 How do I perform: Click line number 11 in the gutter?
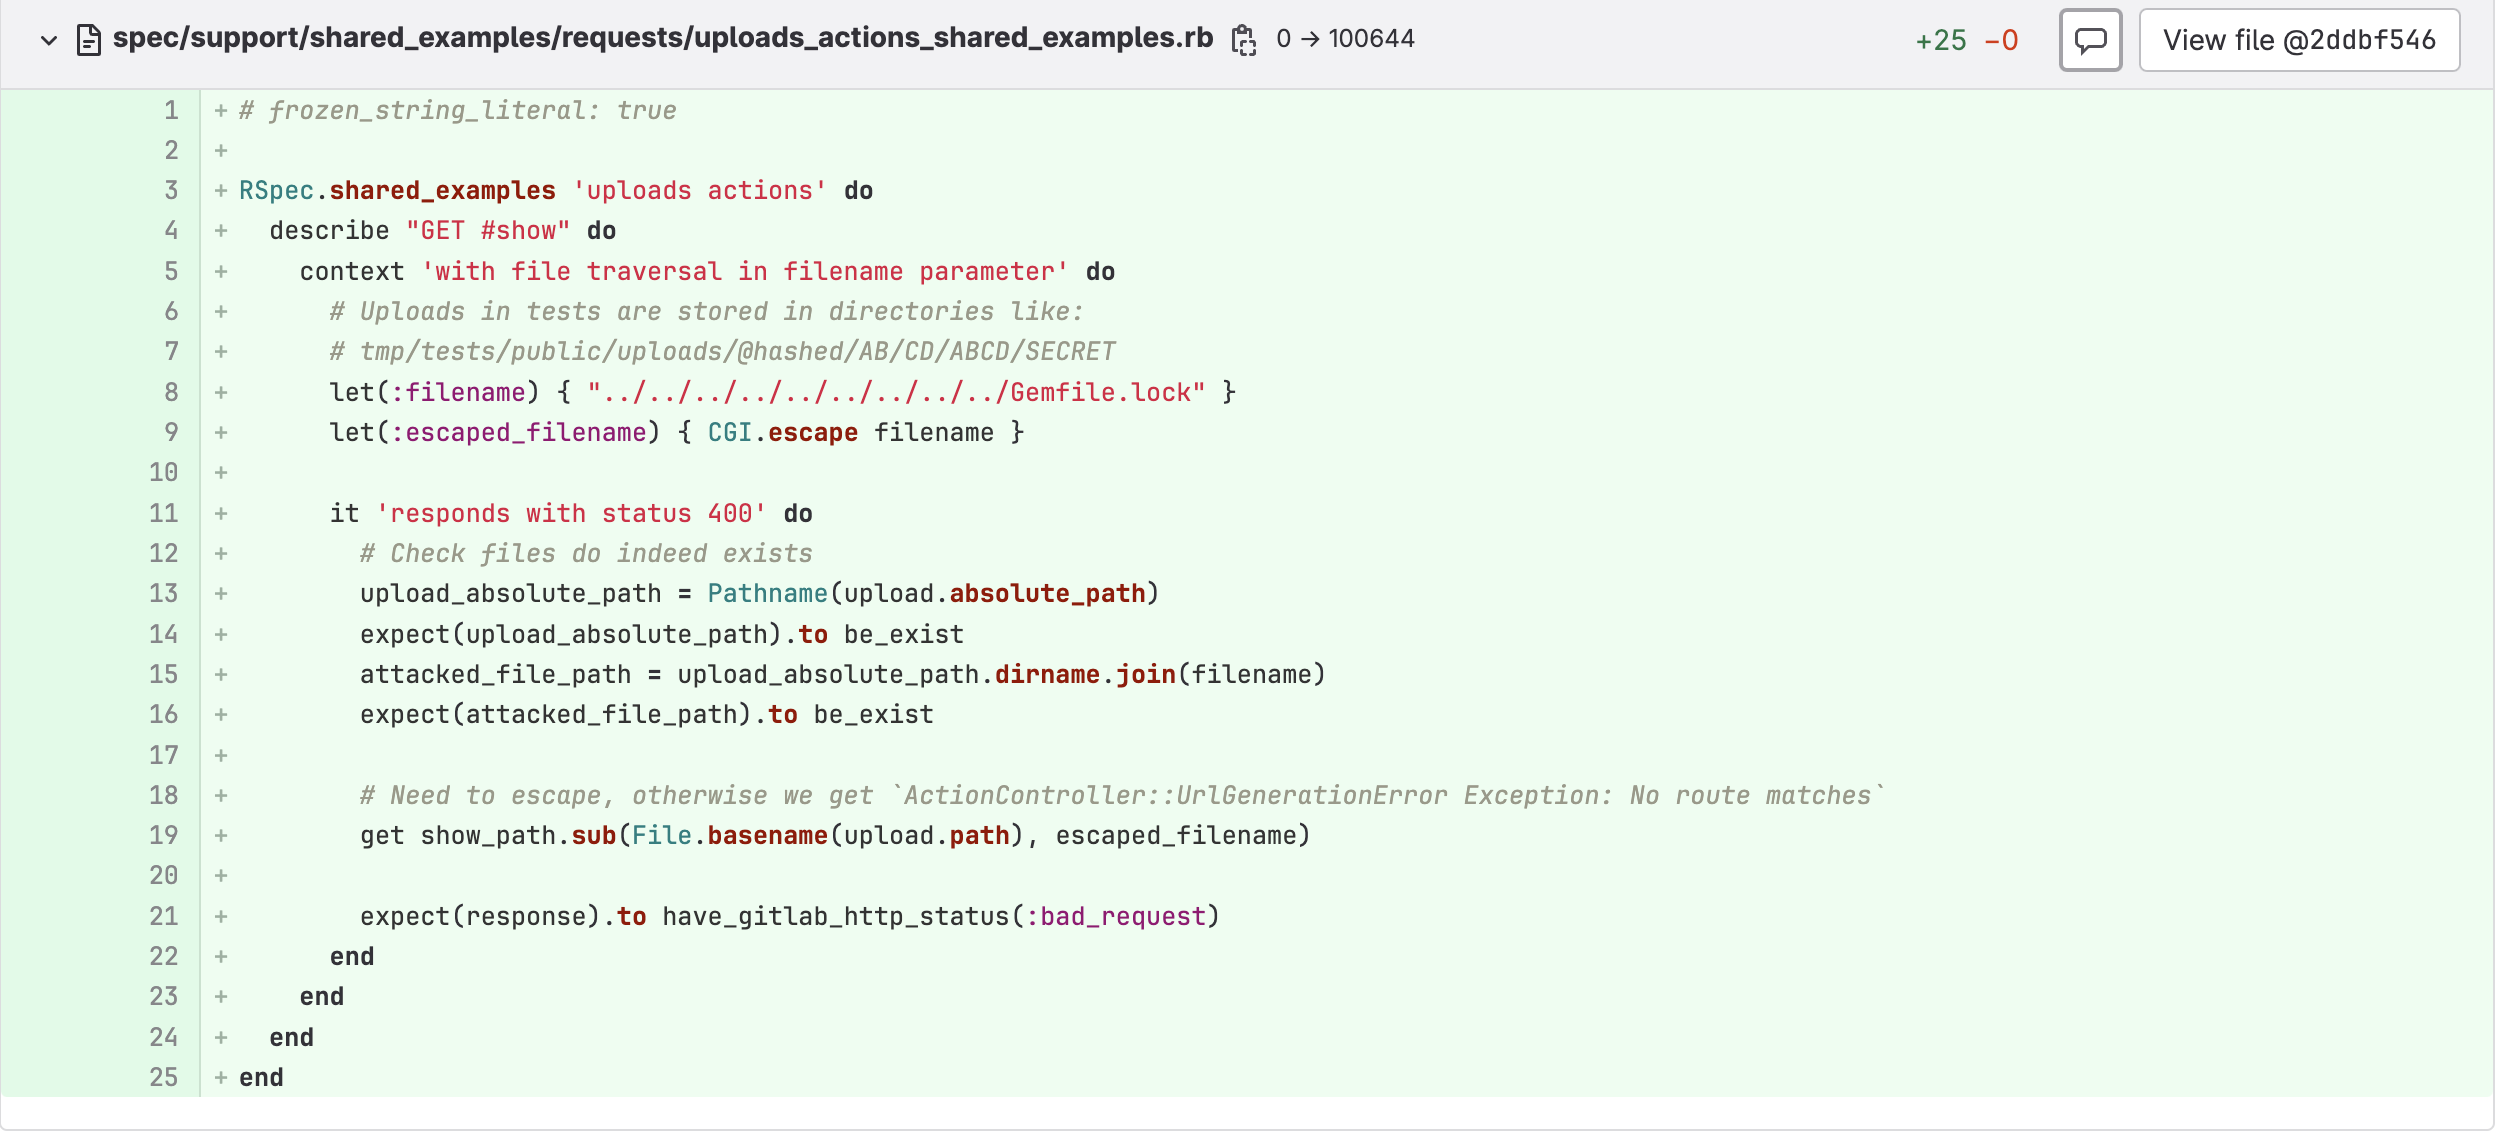(x=163, y=513)
